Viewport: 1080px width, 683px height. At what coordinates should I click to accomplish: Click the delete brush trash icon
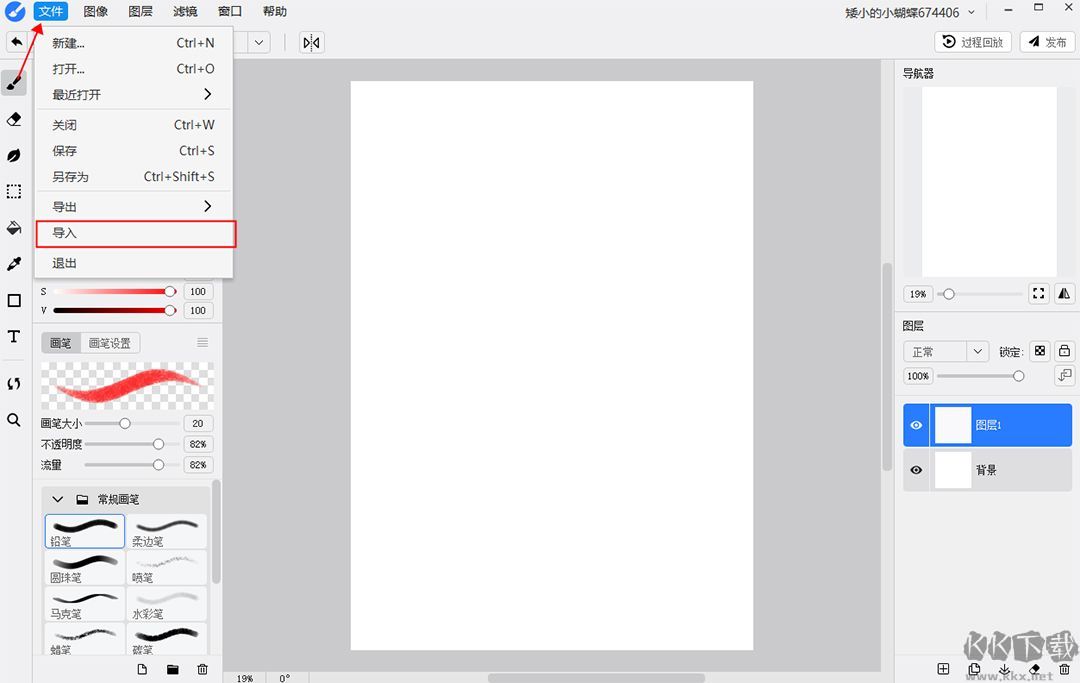[x=202, y=669]
